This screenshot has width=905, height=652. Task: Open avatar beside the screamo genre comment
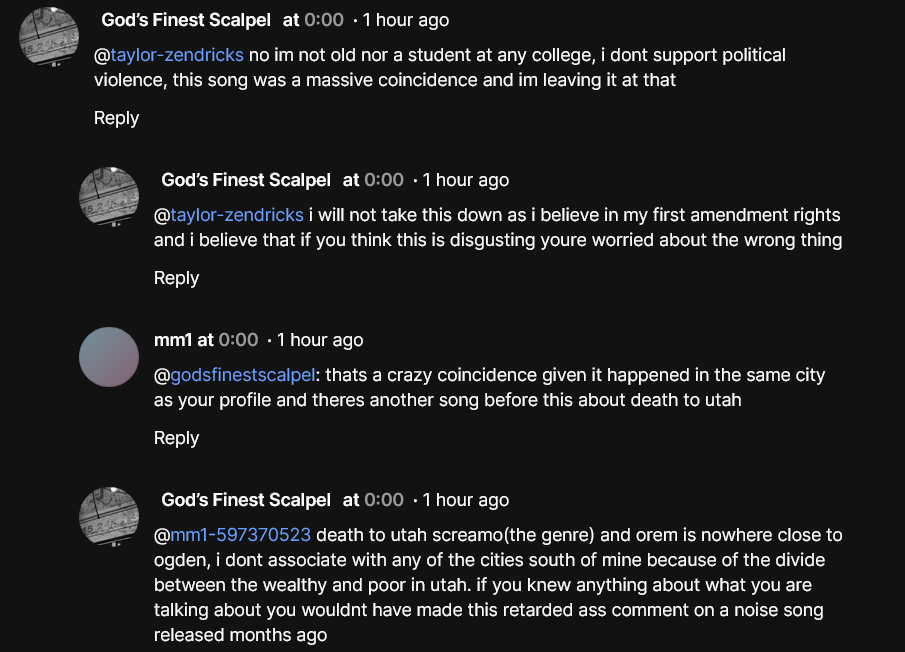[109, 516]
